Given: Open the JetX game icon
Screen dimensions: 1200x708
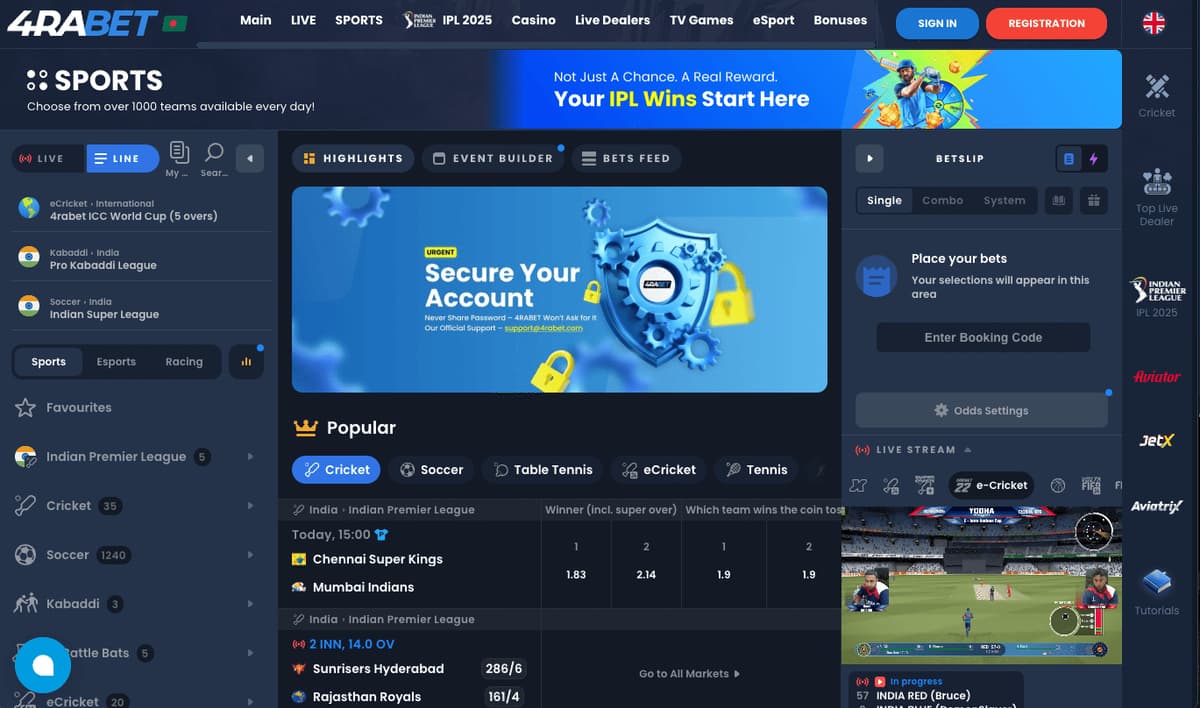Looking at the screenshot, I should (x=1156, y=441).
